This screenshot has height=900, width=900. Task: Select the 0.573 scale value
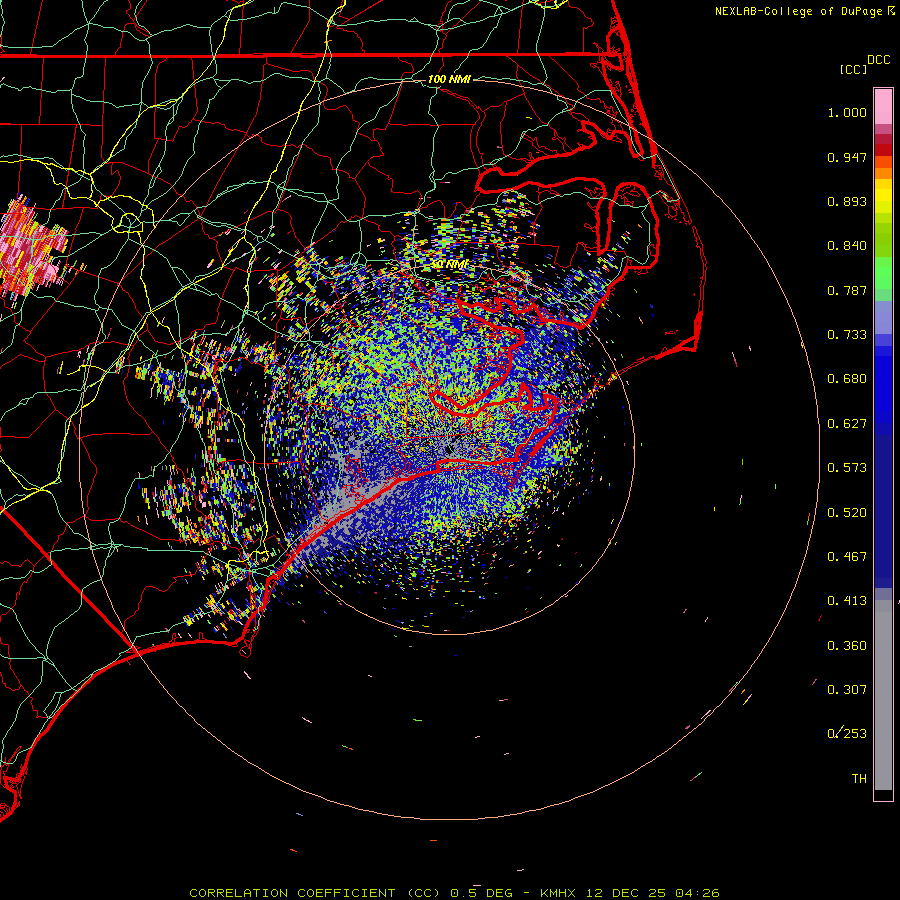pyautogui.click(x=847, y=468)
